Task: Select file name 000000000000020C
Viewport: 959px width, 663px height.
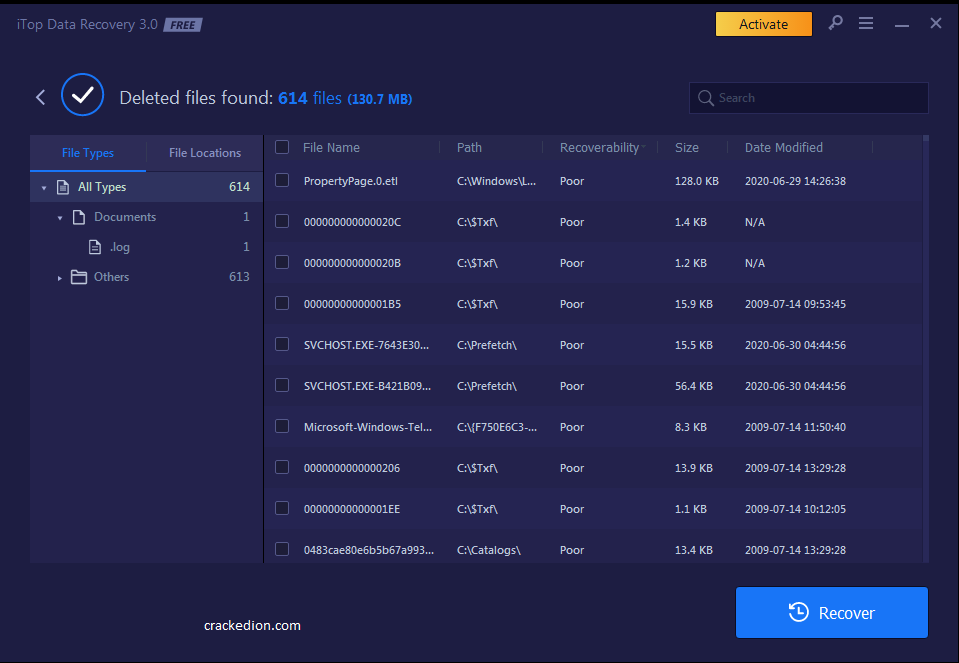Action: (352, 222)
